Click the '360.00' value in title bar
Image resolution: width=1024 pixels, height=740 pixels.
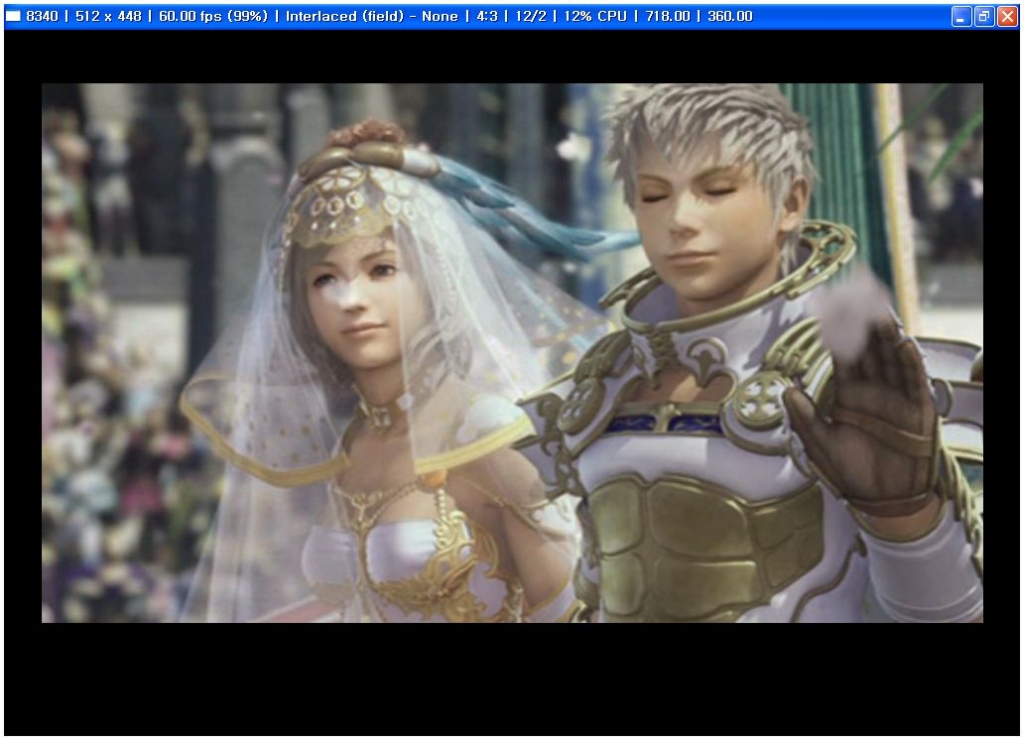(730, 16)
